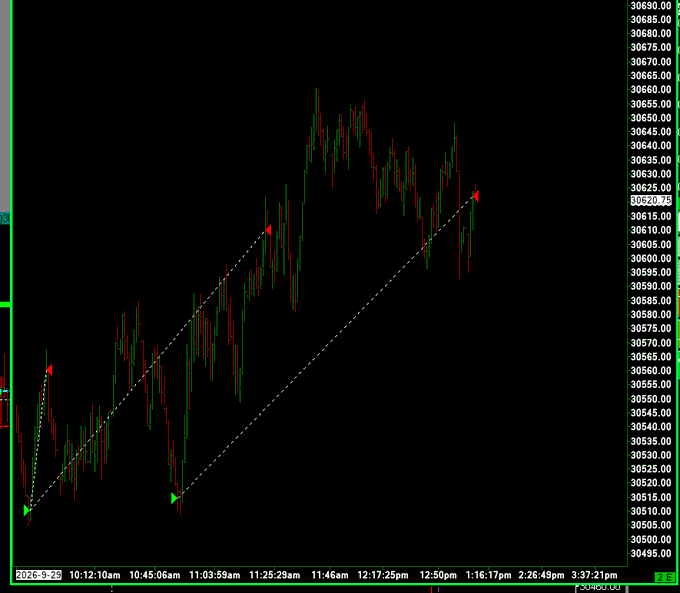Click the 30650.00 price axis label
The height and width of the screenshot is (593, 680).
coord(651,118)
